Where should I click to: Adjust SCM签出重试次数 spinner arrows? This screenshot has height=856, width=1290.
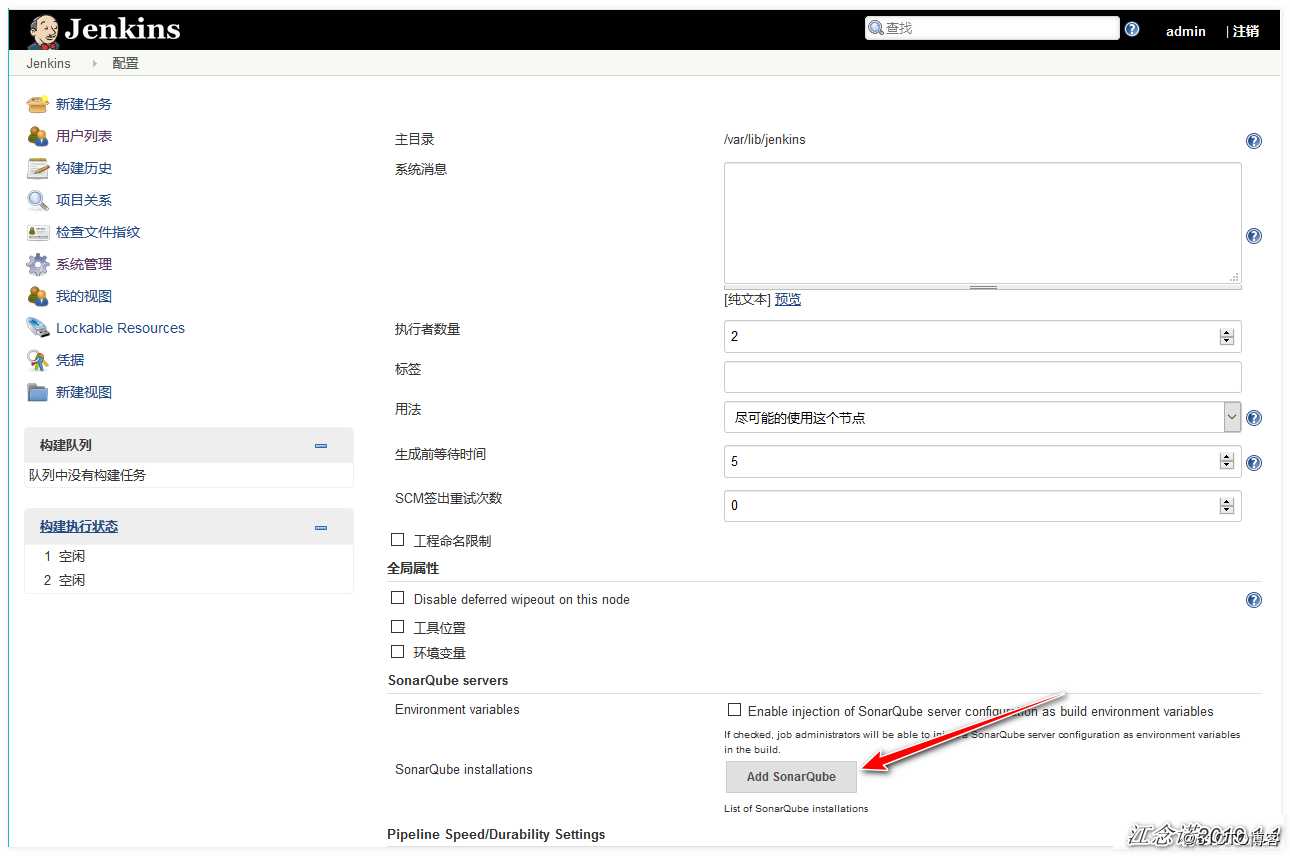tap(1227, 505)
